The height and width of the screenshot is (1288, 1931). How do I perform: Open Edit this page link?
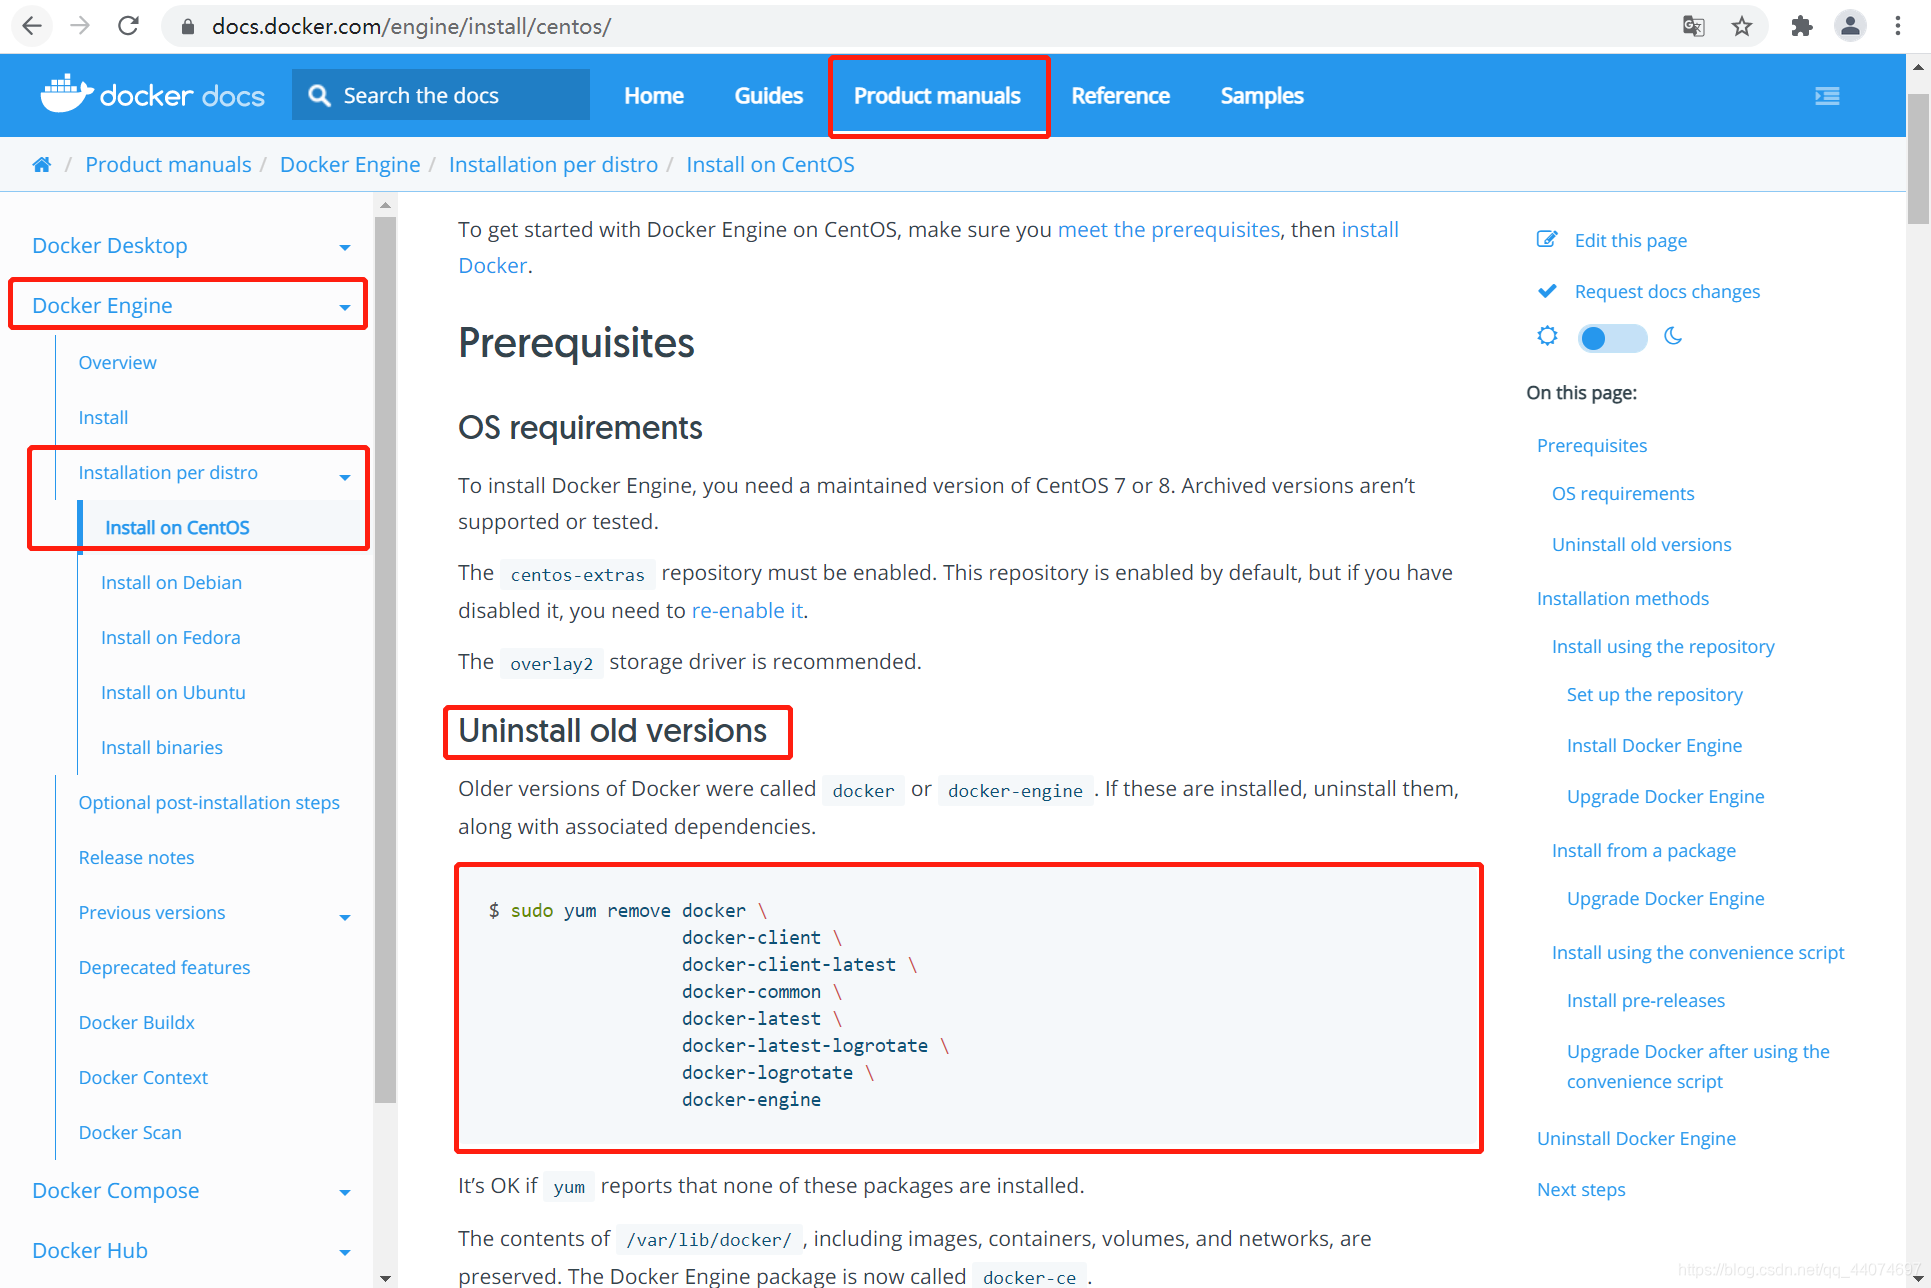[x=1630, y=241]
